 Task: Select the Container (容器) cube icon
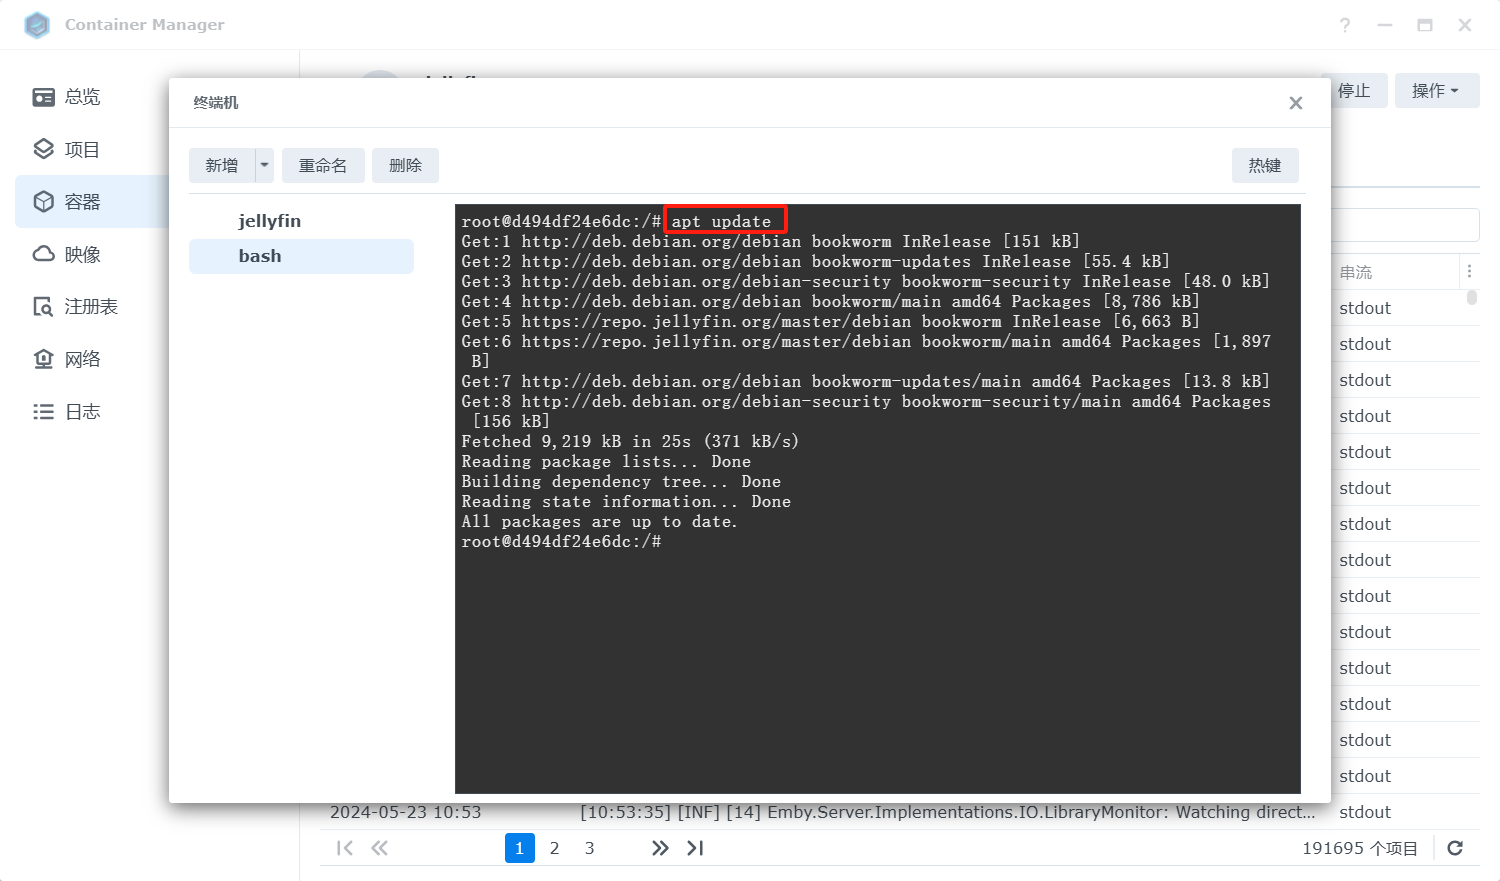43,202
